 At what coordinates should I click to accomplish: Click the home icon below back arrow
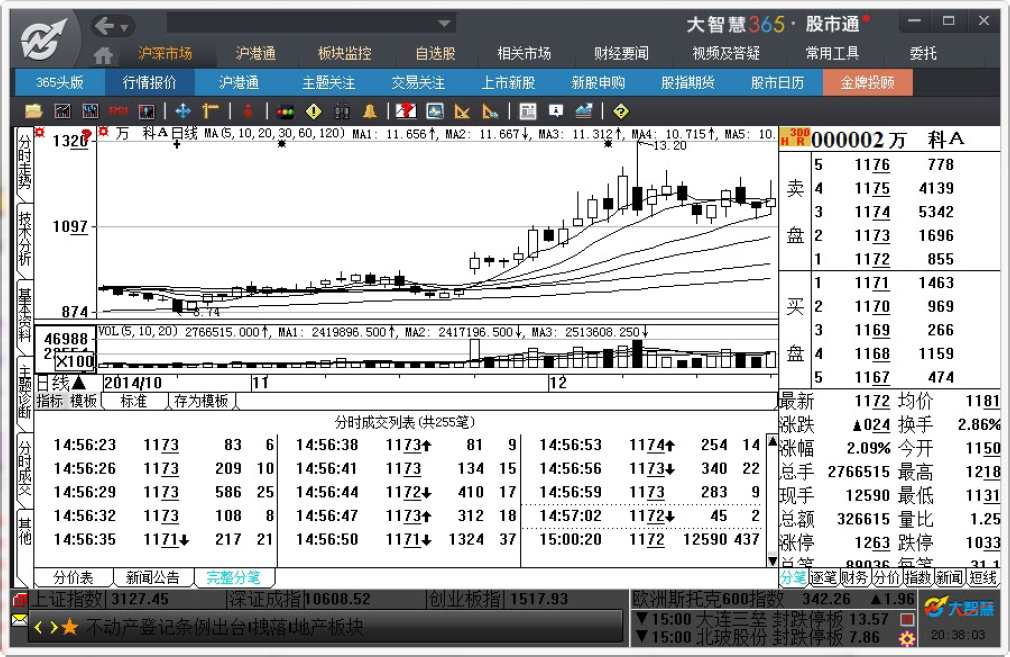tap(103, 55)
